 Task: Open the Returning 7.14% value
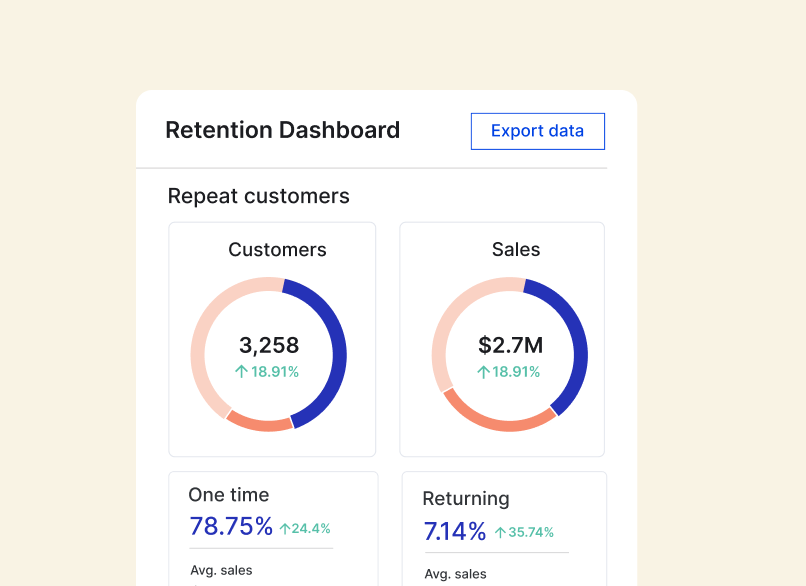[x=454, y=531]
